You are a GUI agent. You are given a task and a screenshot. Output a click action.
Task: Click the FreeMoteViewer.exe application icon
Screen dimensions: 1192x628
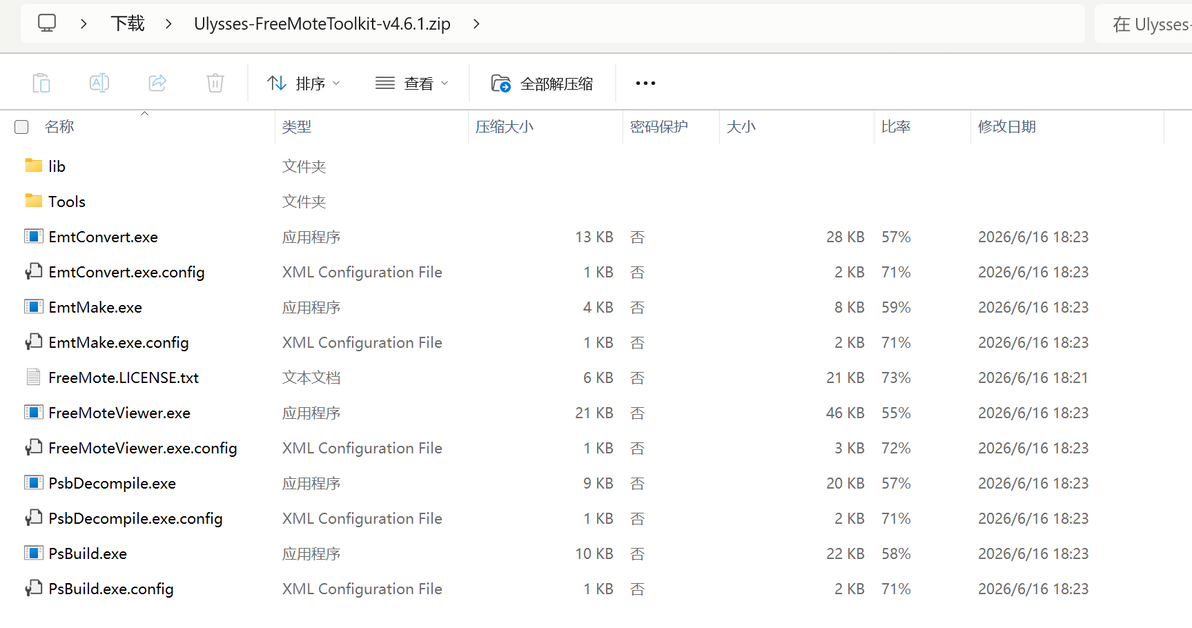pyautogui.click(x=33, y=413)
